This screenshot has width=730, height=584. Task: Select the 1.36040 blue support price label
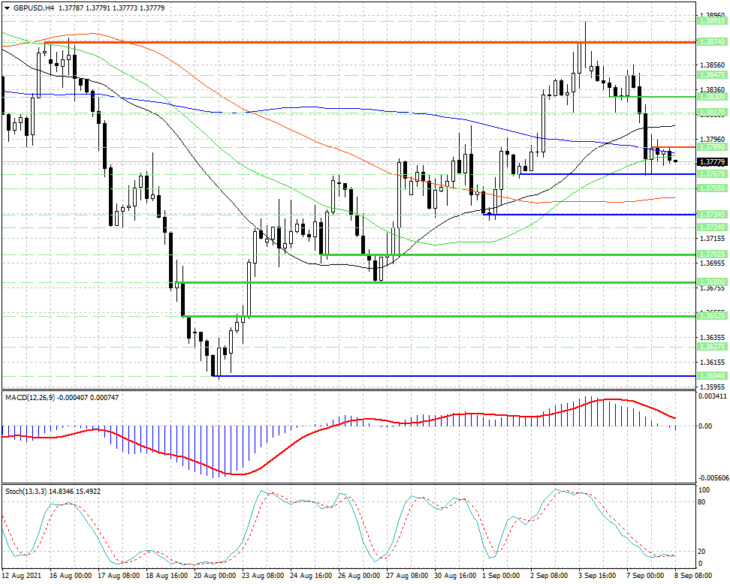[711, 376]
